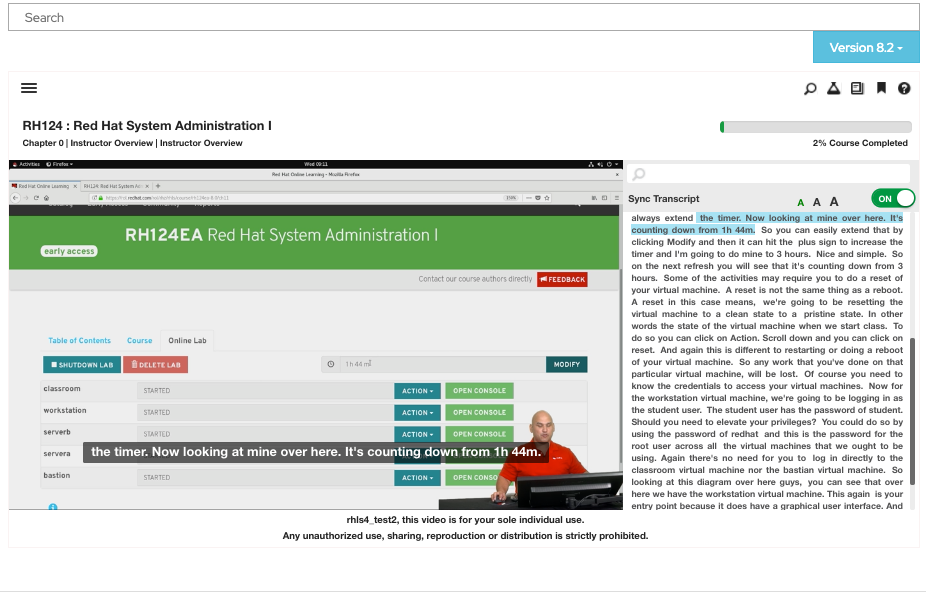The height and width of the screenshot is (599, 926).
Task: Open the ACTION dropdown for servera
Action: pyautogui.click(x=416, y=454)
